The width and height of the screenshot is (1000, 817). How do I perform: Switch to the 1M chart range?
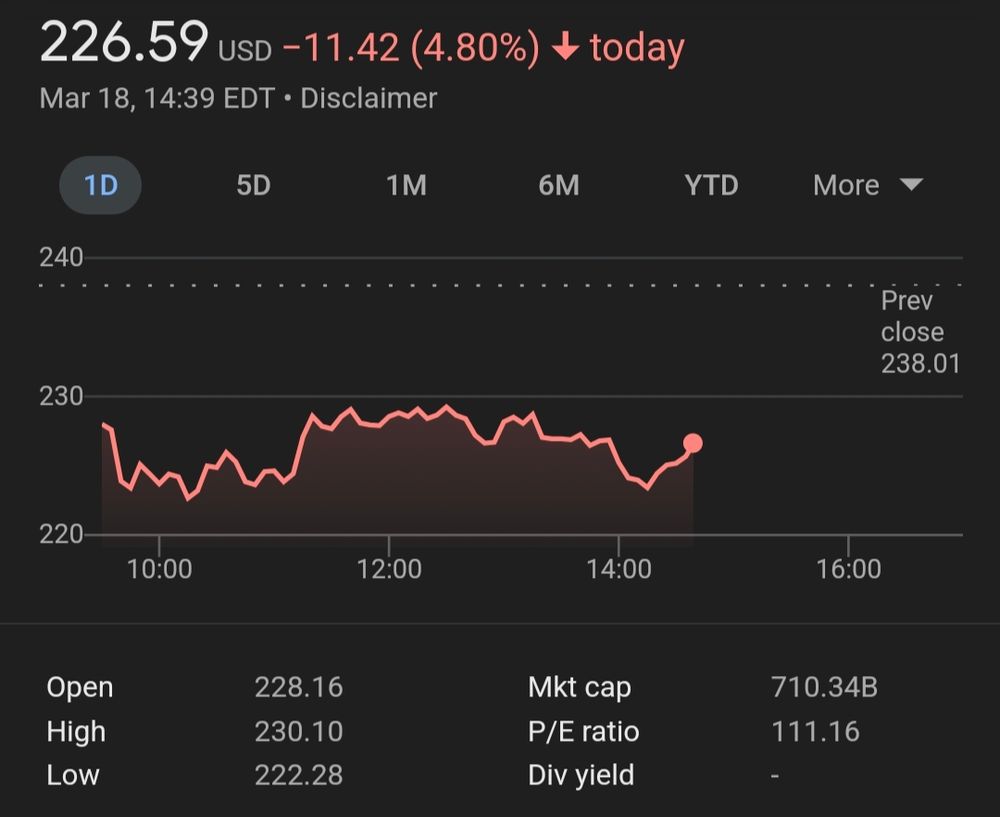[x=406, y=186]
